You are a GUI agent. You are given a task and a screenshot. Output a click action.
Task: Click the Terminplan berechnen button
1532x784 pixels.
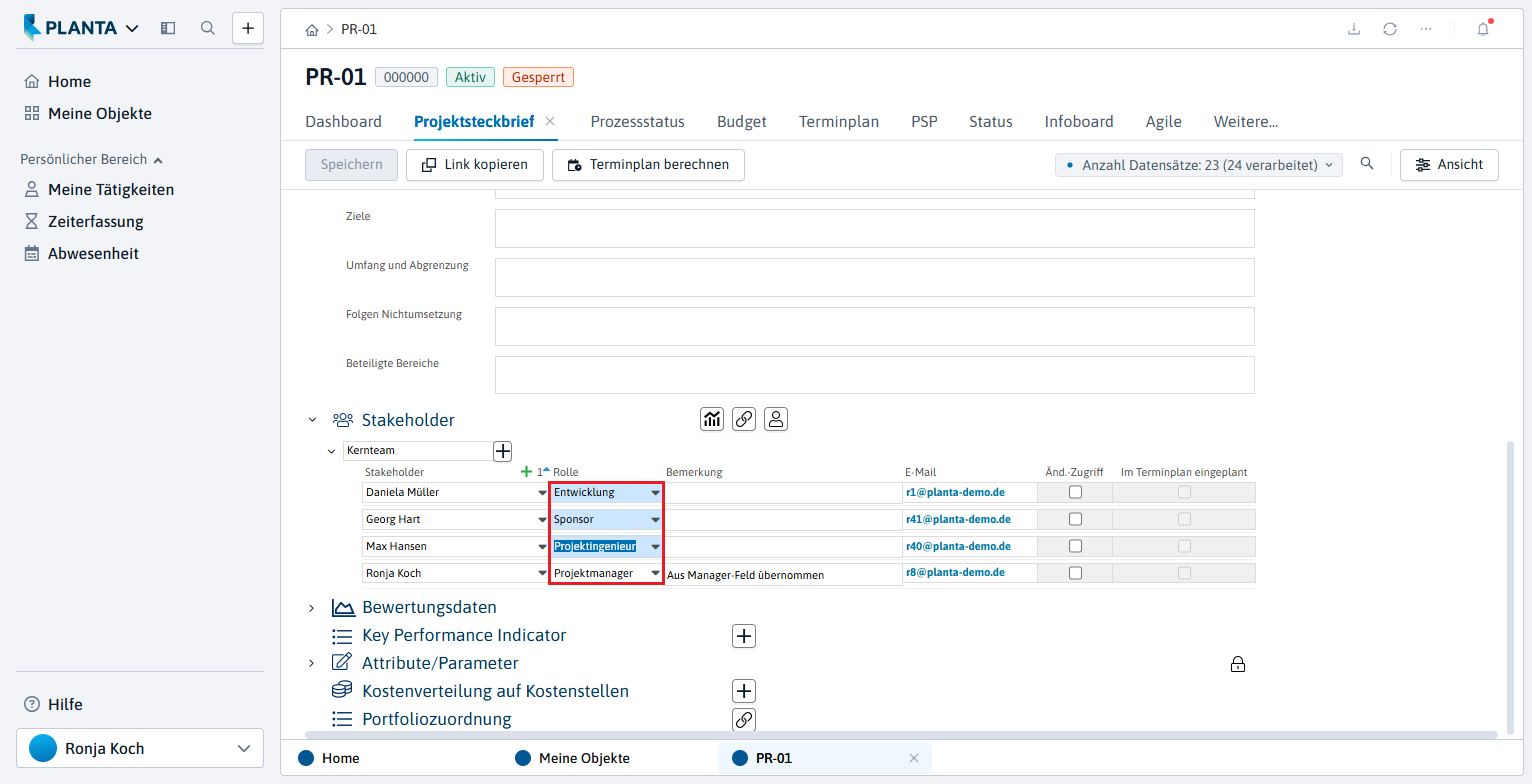click(x=648, y=165)
